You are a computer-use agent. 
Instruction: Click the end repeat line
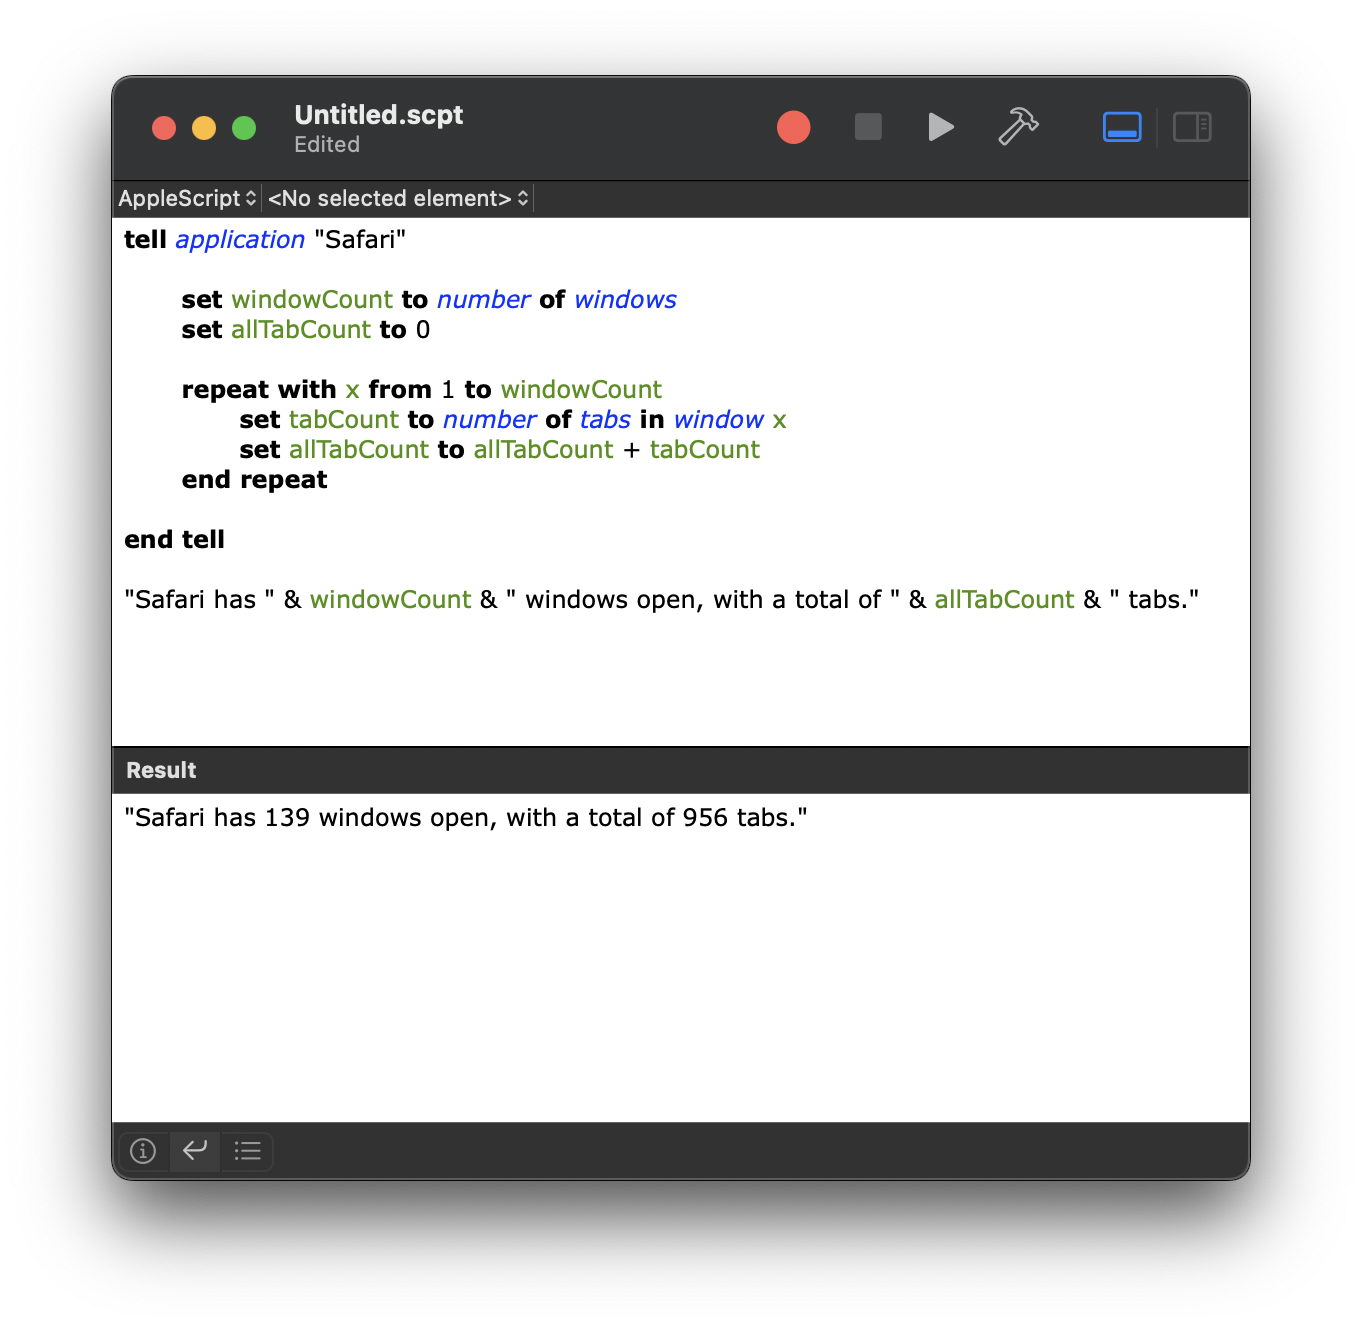coord(254,480)
